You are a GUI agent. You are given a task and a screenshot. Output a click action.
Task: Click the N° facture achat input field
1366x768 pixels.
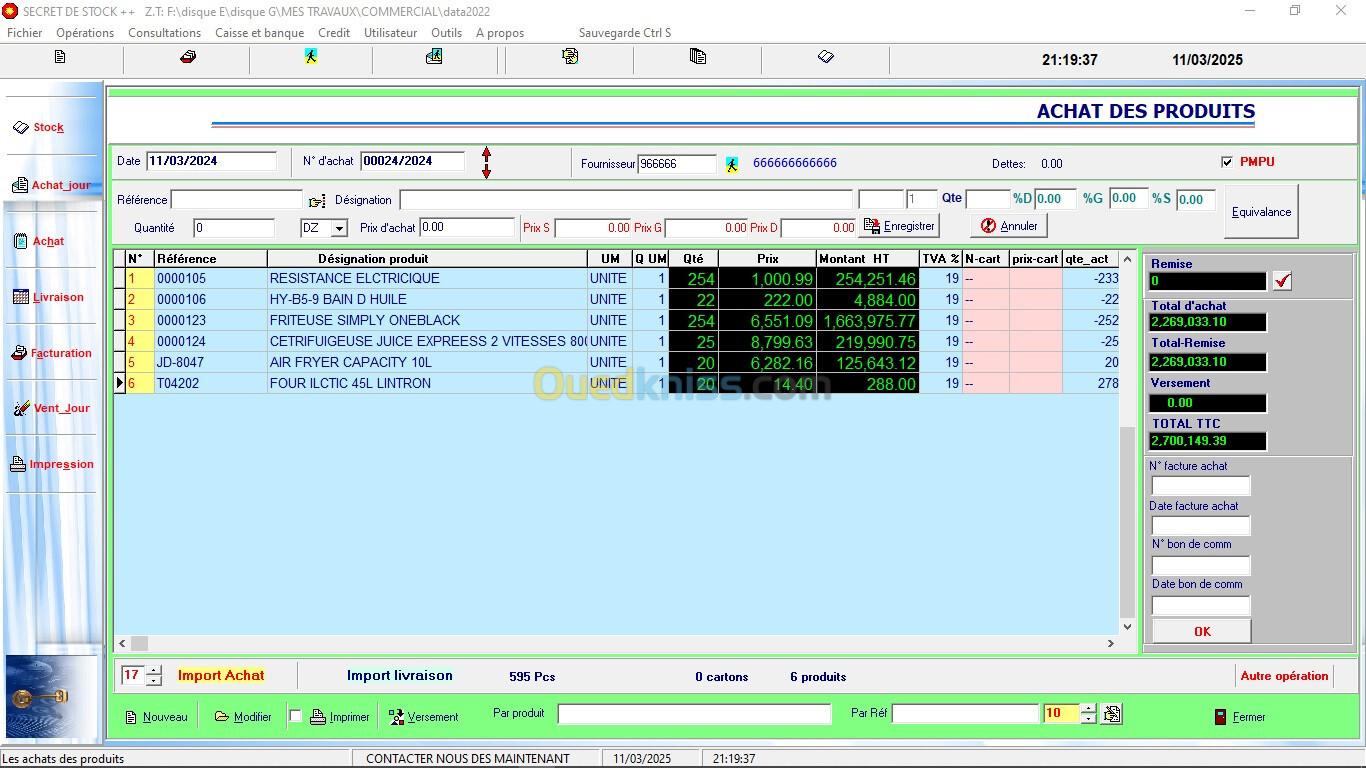pyautogui.click(x=1200, y=486)
